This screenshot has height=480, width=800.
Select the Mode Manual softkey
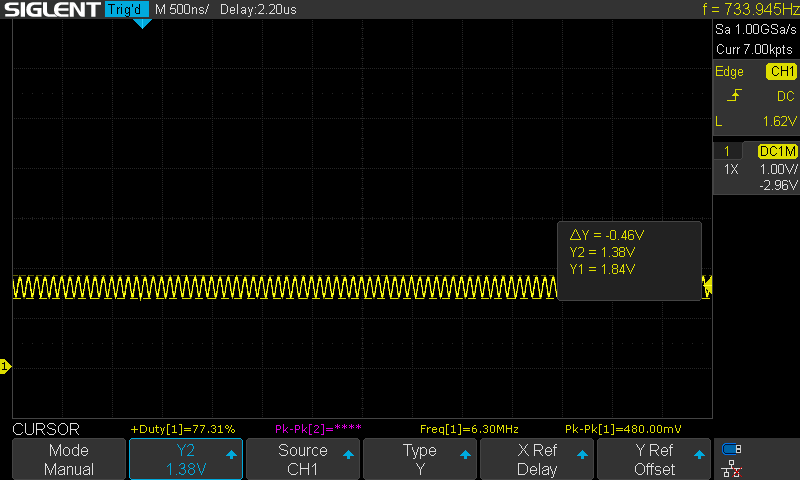click(x=69, y=459)
